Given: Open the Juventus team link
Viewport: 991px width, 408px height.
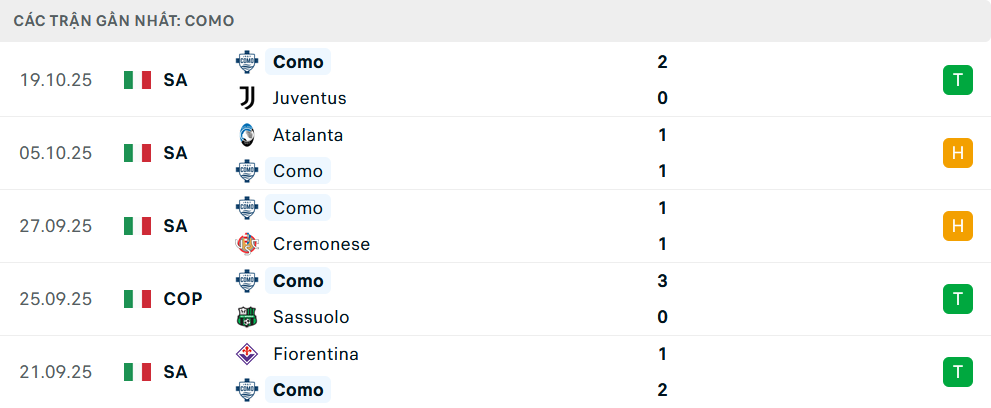Looking at the screenshot, I should (x=309, y=98).
